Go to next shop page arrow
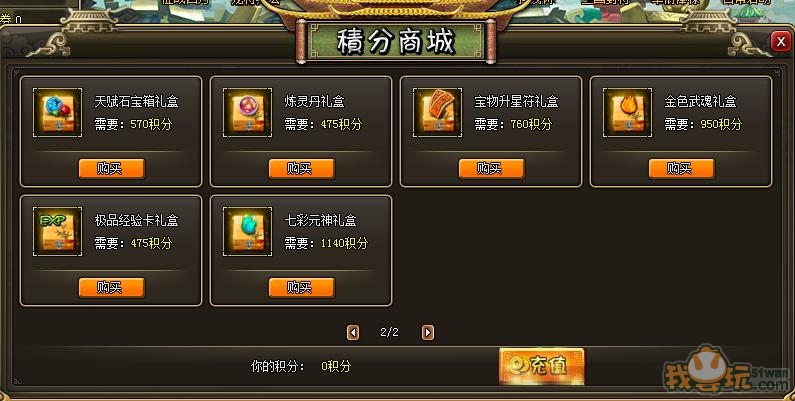Screen dimensions: 795x401 [428, 333]
